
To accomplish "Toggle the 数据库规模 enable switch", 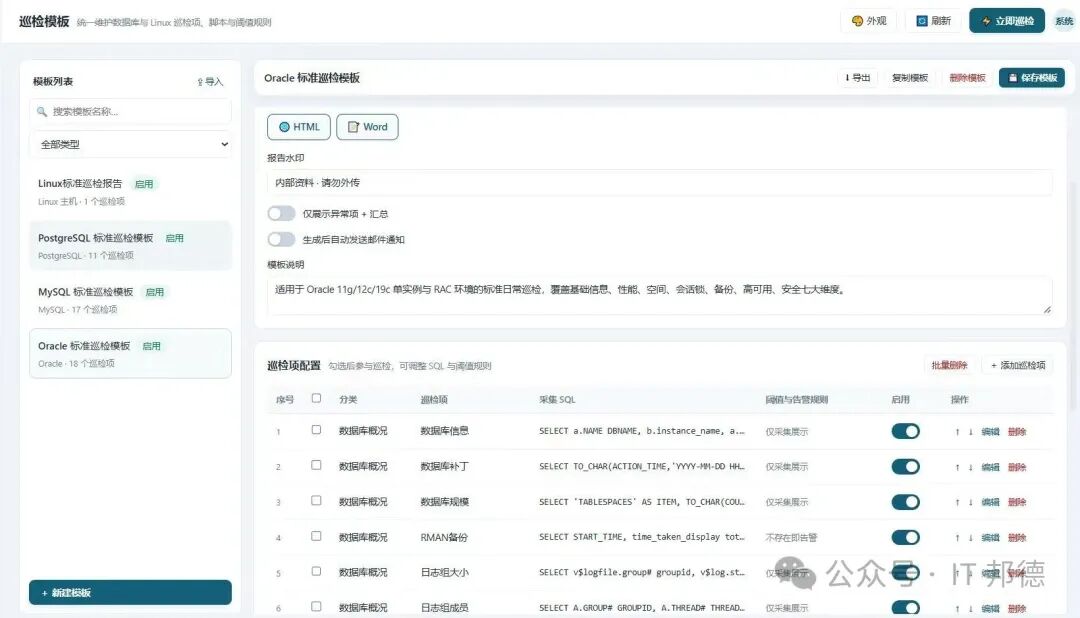I will 905,502.
